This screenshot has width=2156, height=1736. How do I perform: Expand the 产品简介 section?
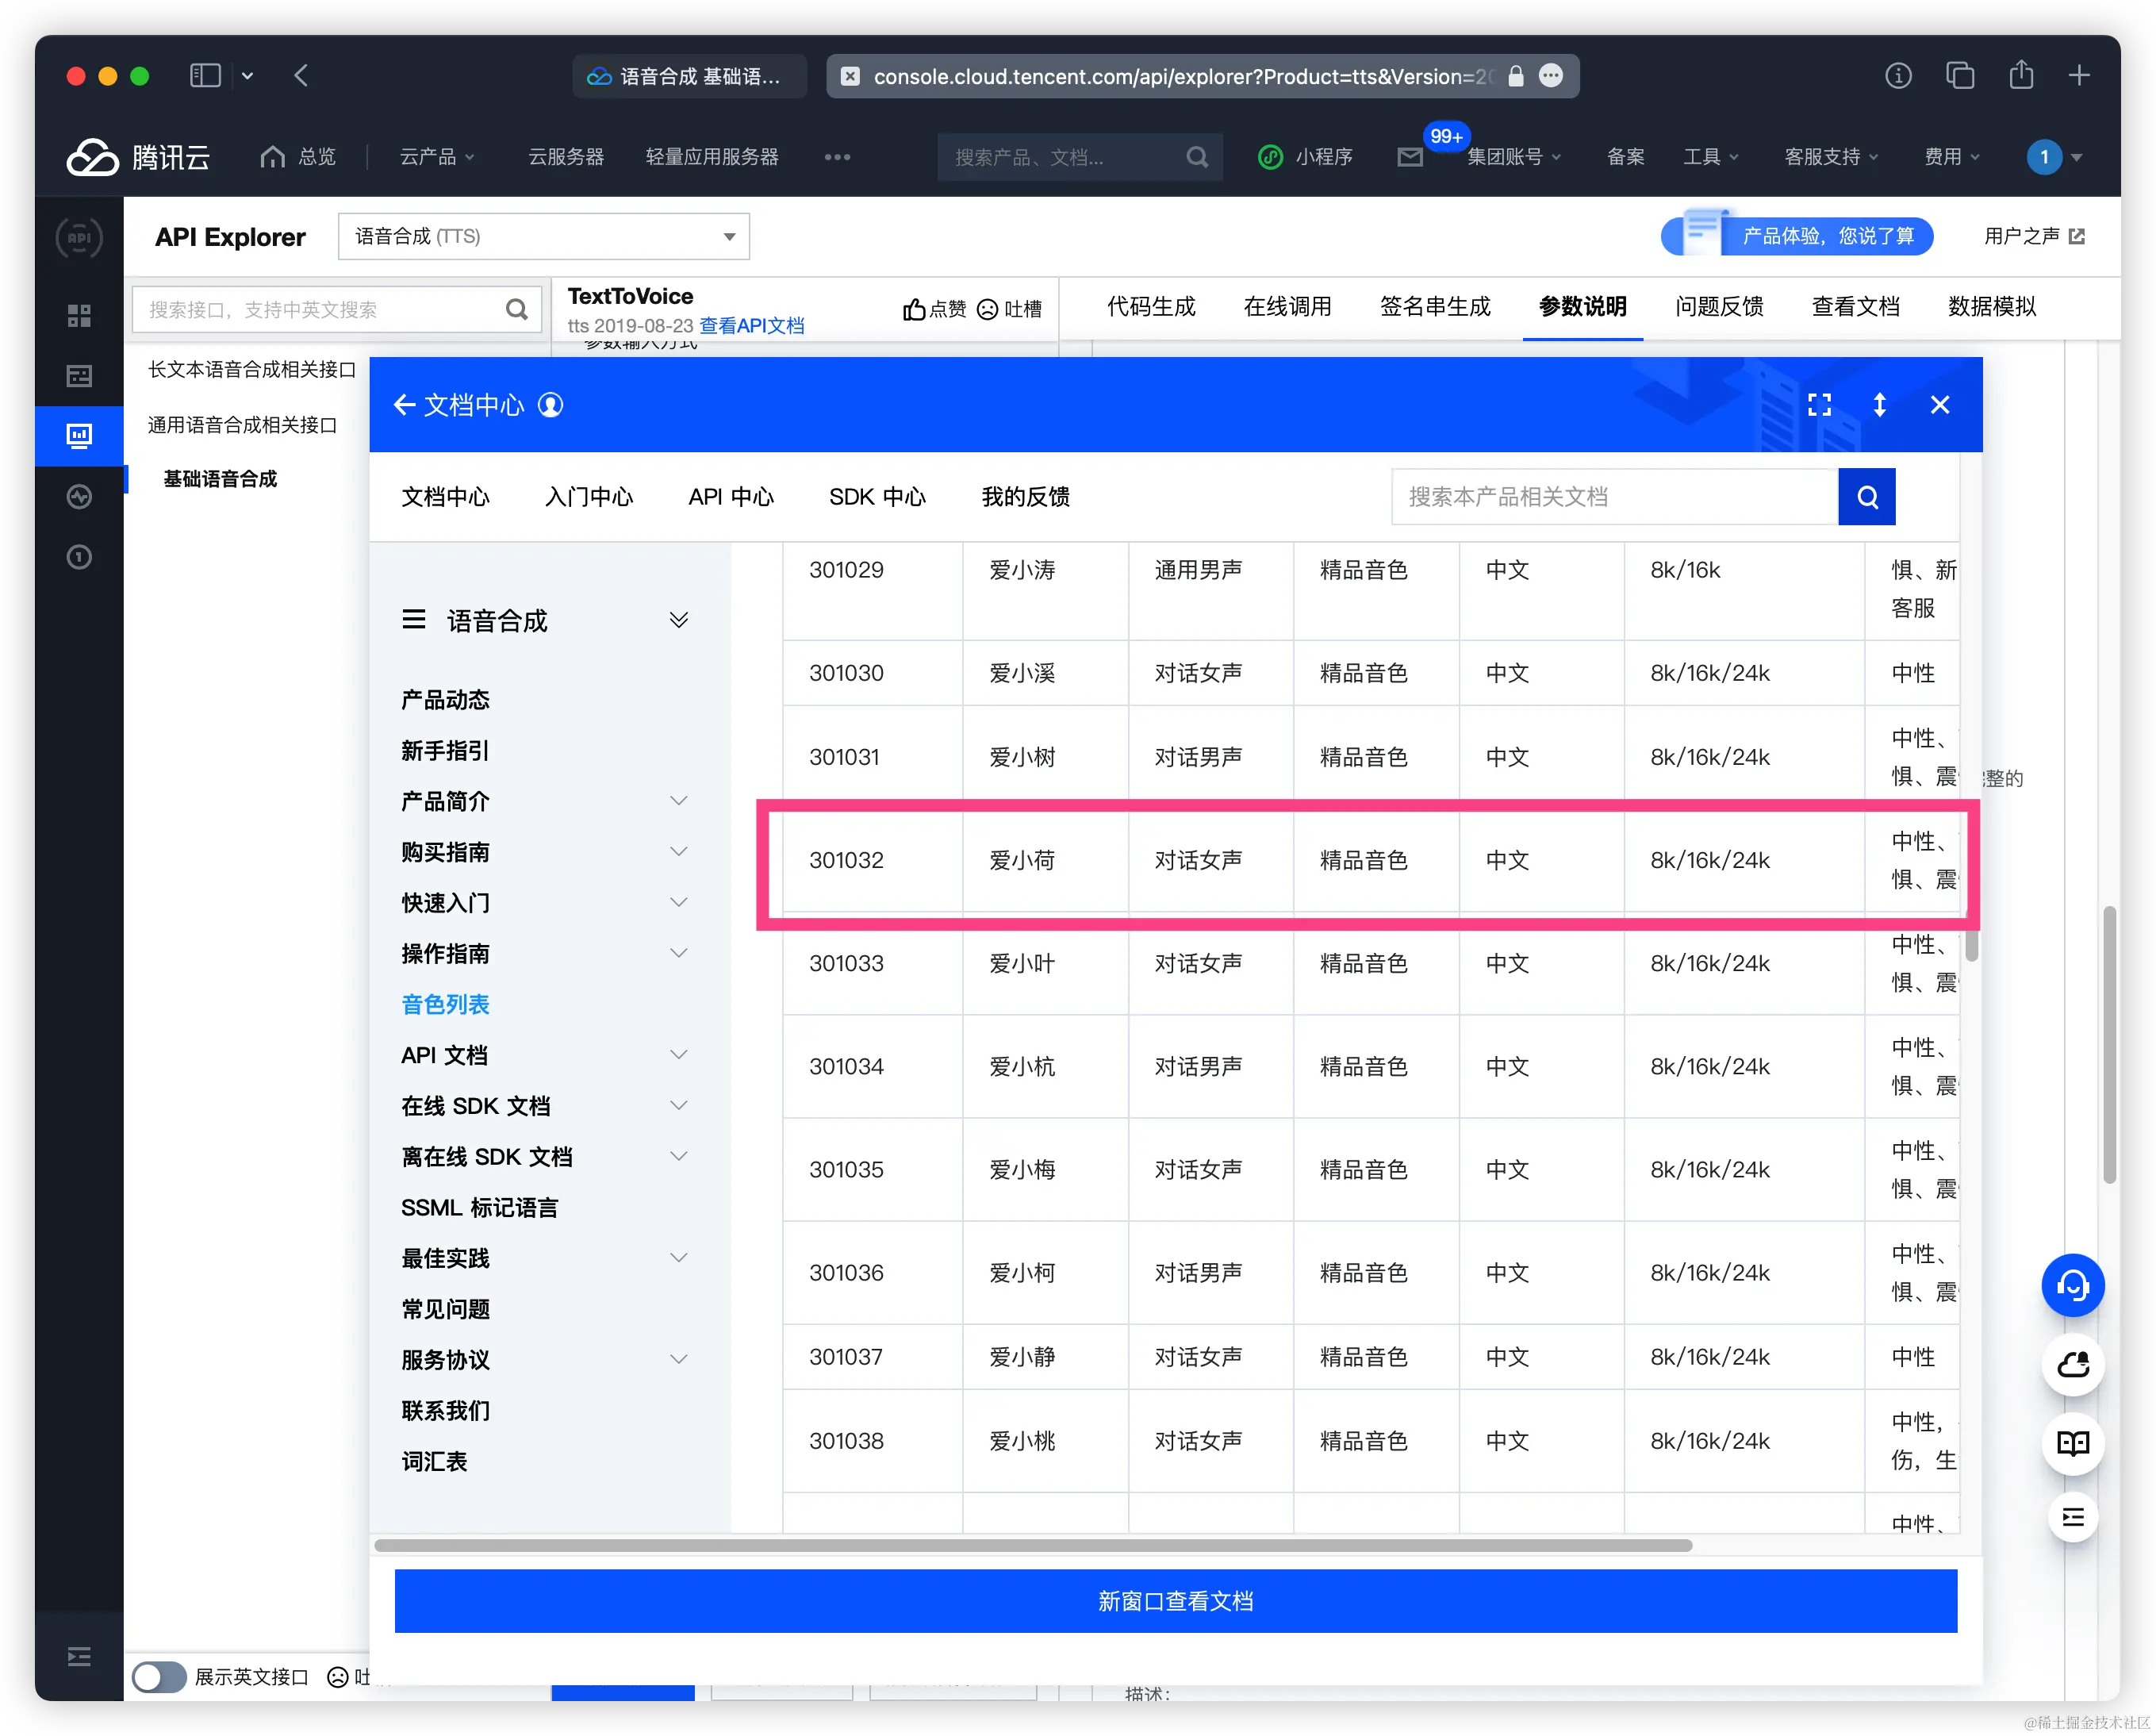(678, 801)
